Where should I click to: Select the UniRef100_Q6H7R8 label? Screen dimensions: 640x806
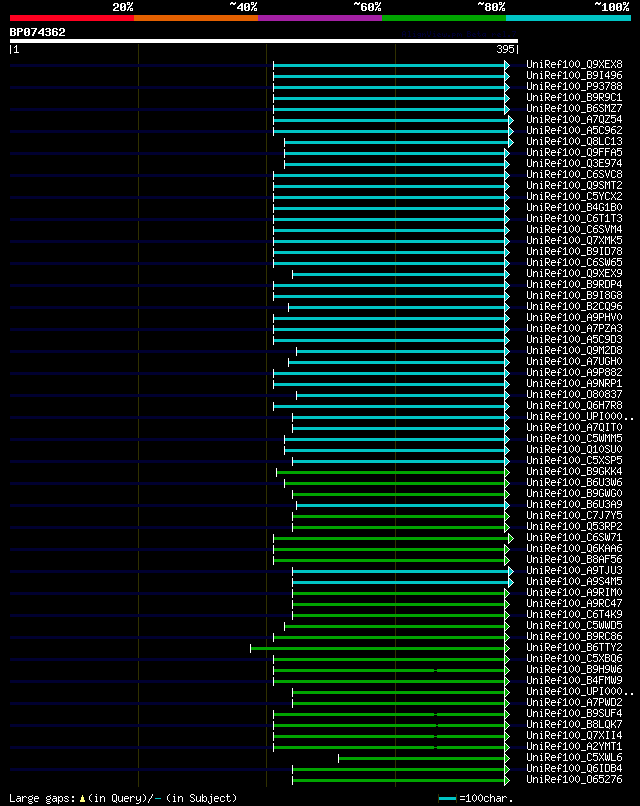574,406
